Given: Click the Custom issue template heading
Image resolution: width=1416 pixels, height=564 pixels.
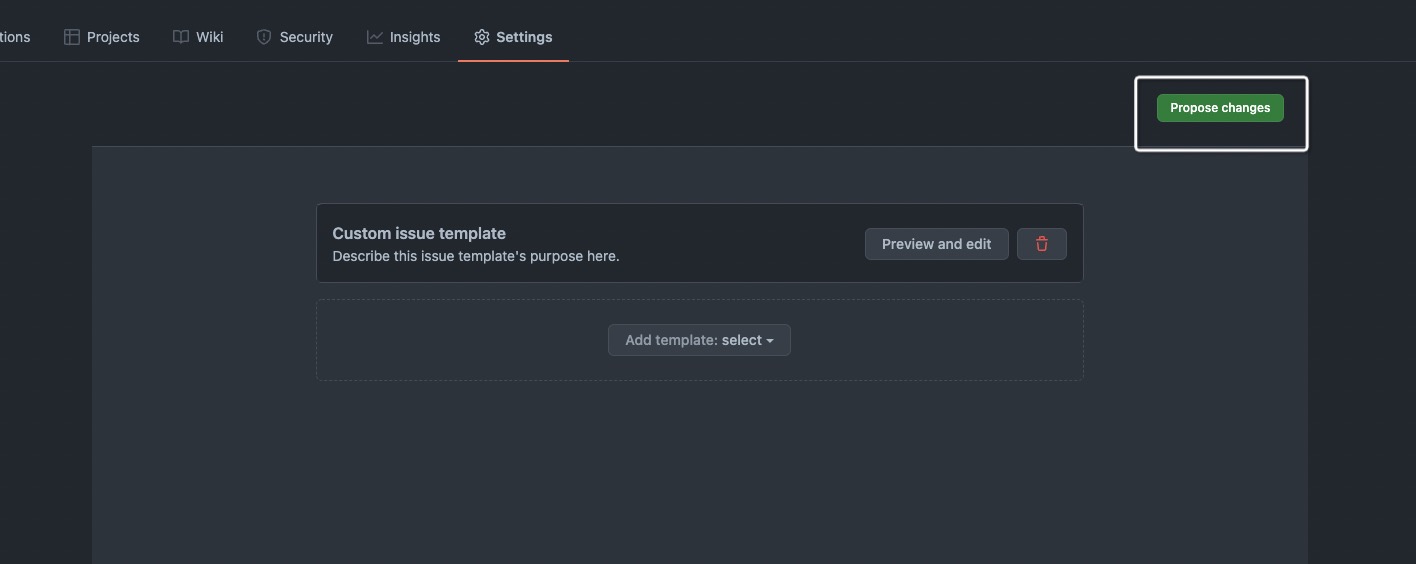Looking at the screenshot, I should 419,233.
